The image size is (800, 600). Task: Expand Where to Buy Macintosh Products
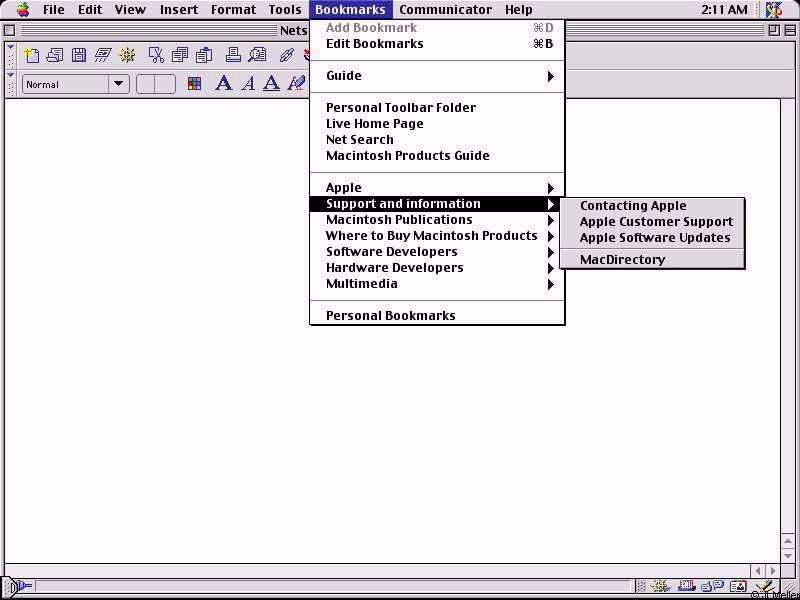pos(437,236)
